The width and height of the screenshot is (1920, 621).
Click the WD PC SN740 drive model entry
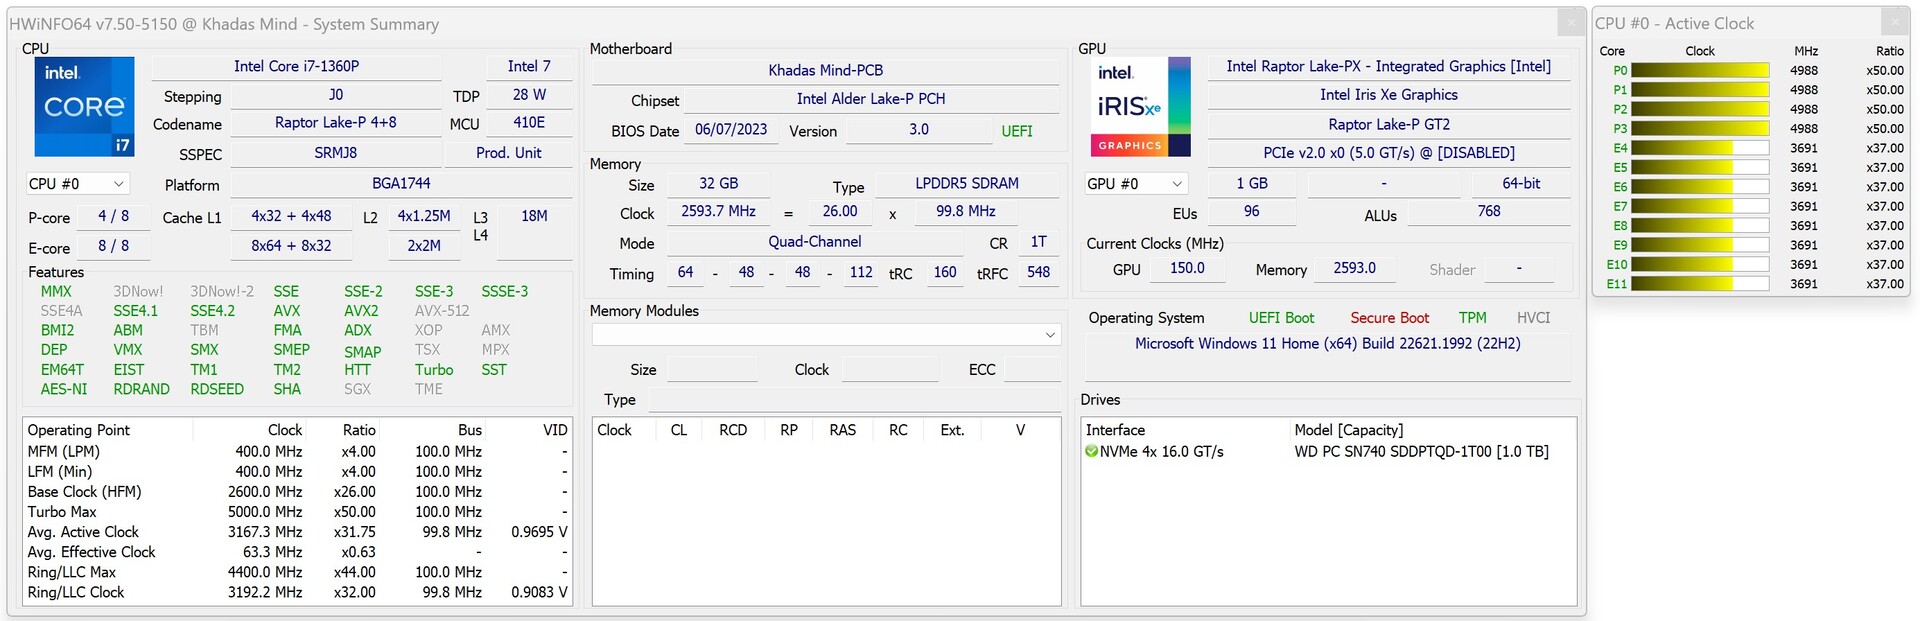[1421, 452]
